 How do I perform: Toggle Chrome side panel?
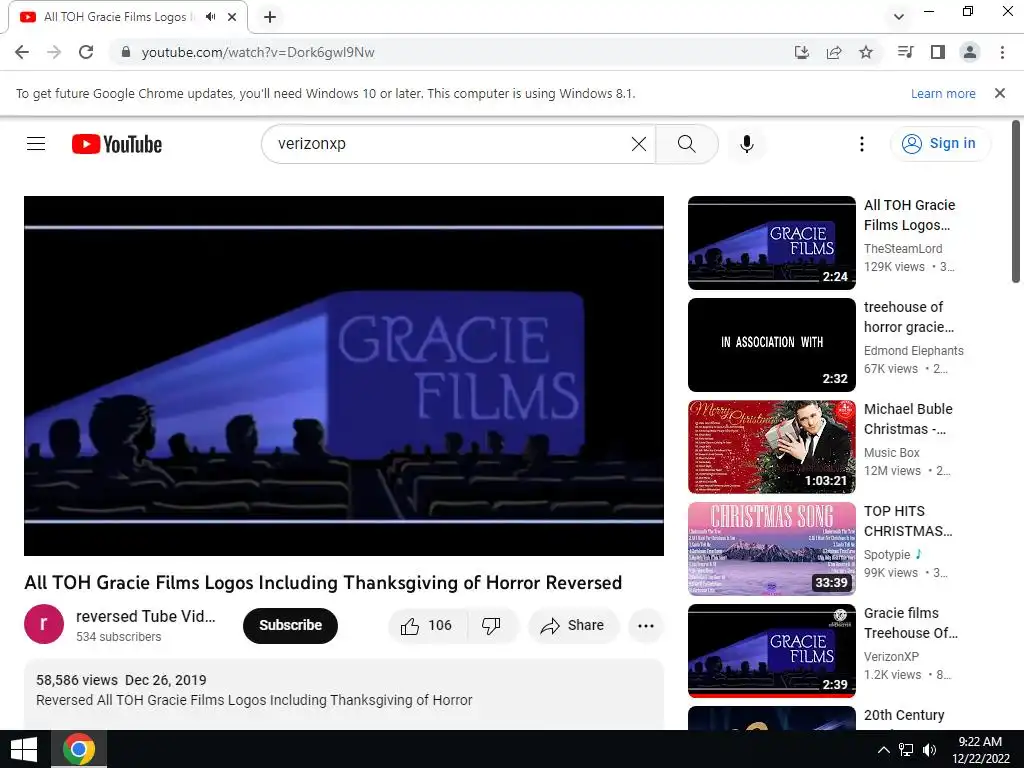[938, 52]
